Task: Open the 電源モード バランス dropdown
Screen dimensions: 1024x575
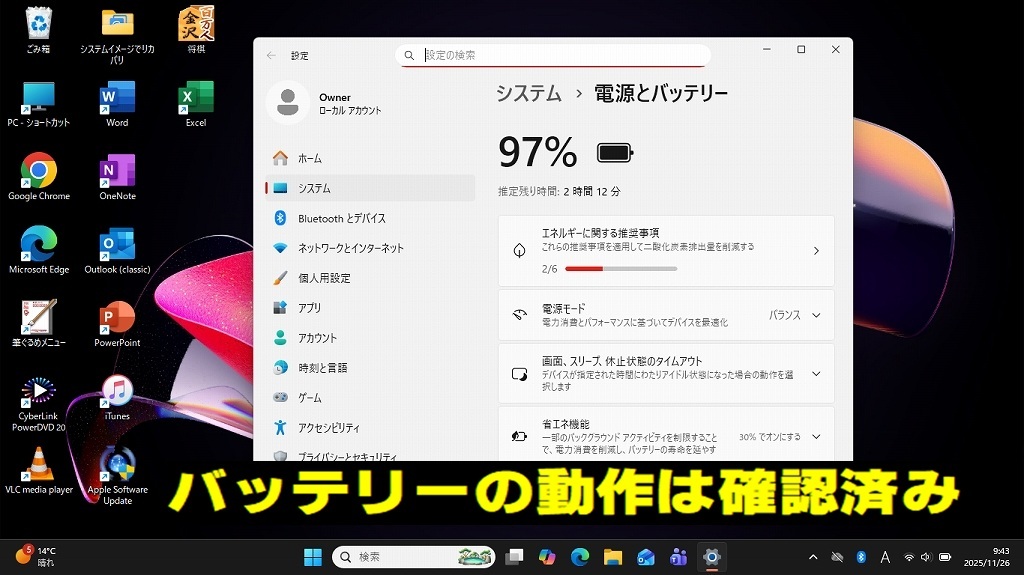Action: click(x=795, y=315)
